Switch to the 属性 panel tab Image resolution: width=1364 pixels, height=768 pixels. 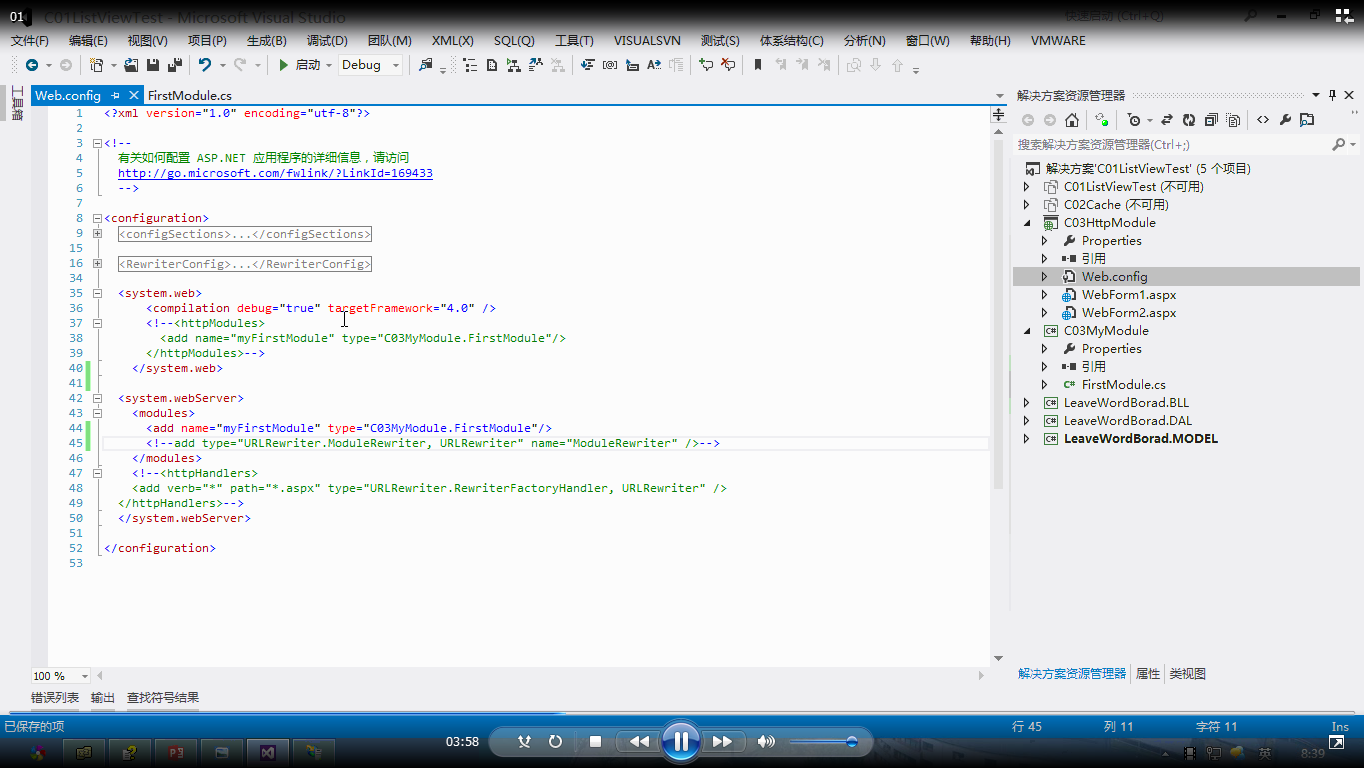click(1148, 674)
